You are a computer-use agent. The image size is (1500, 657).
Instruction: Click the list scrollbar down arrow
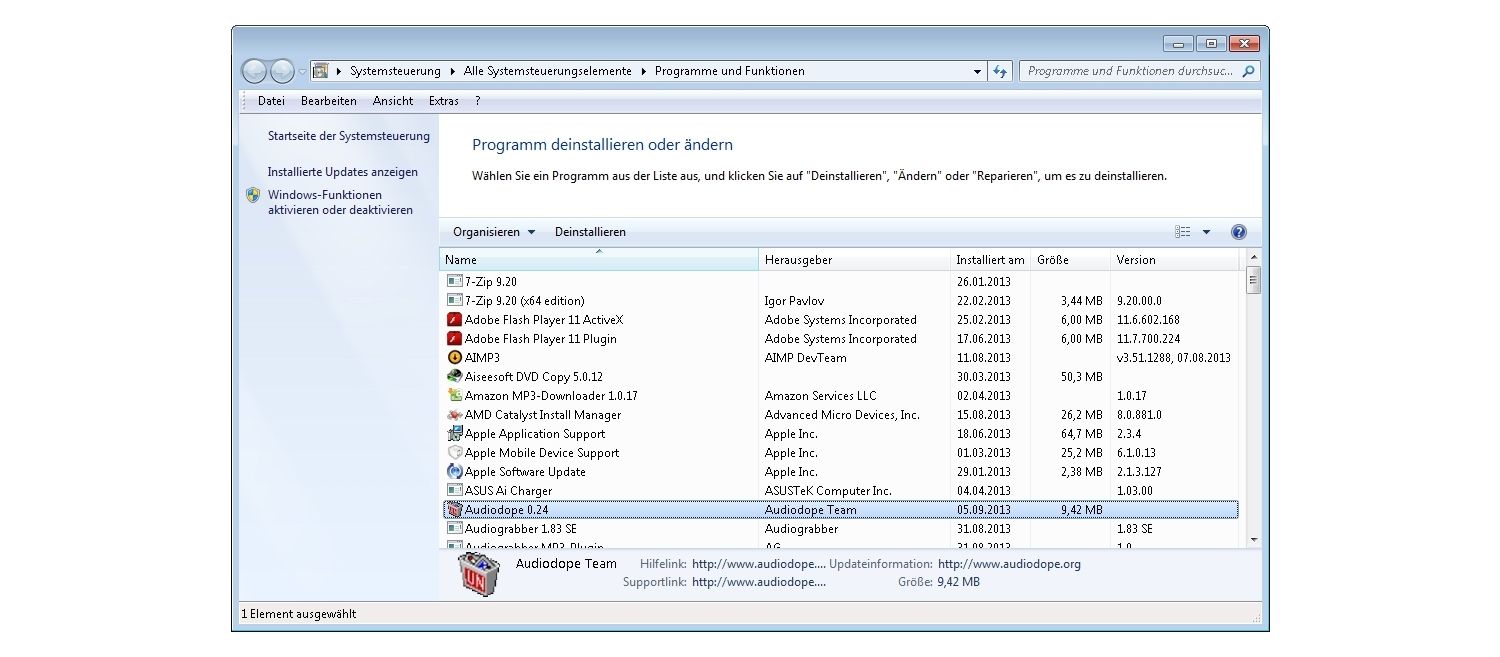pyautogui.click(x=1254, y=539)
